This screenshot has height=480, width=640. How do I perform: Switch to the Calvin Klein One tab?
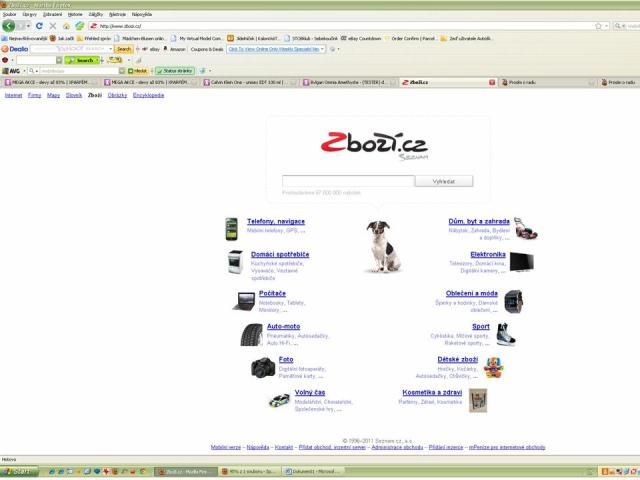(250, 82)
